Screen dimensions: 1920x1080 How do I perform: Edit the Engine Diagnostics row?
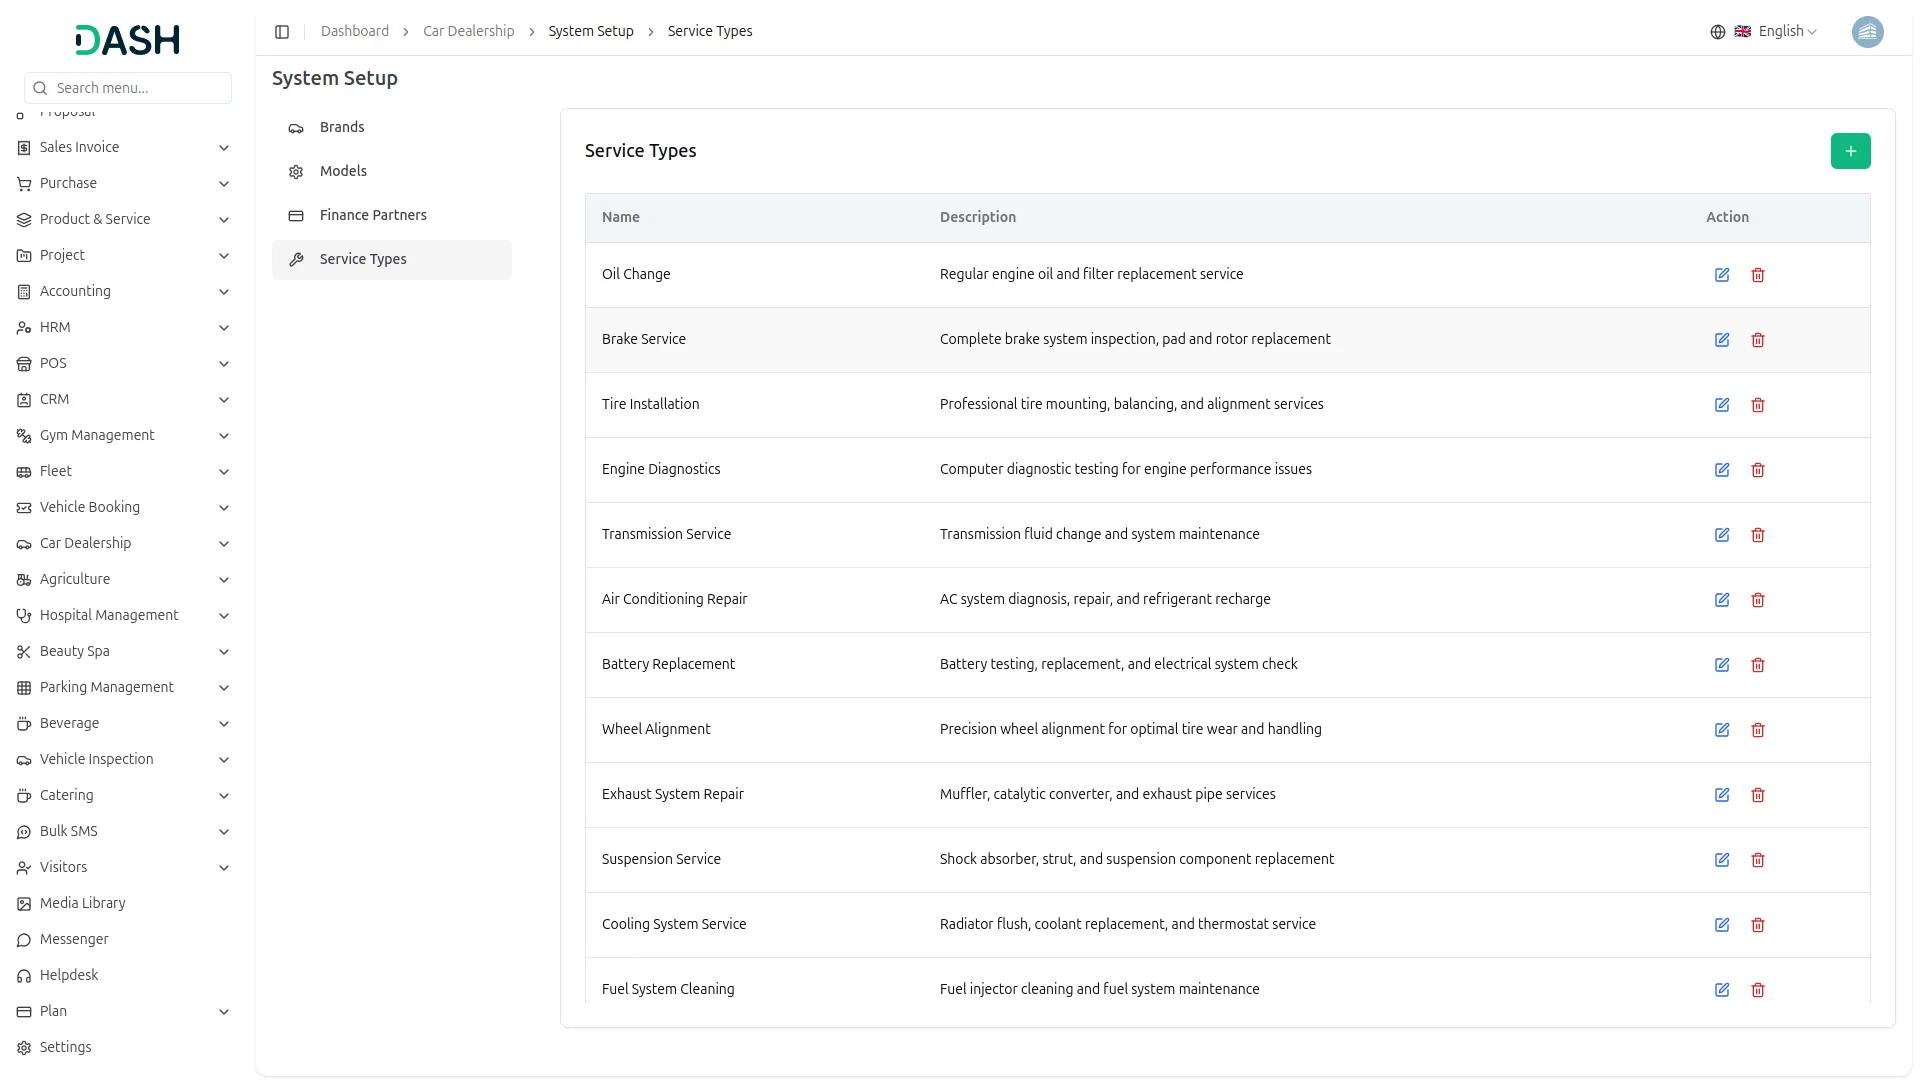point(1722,470)
